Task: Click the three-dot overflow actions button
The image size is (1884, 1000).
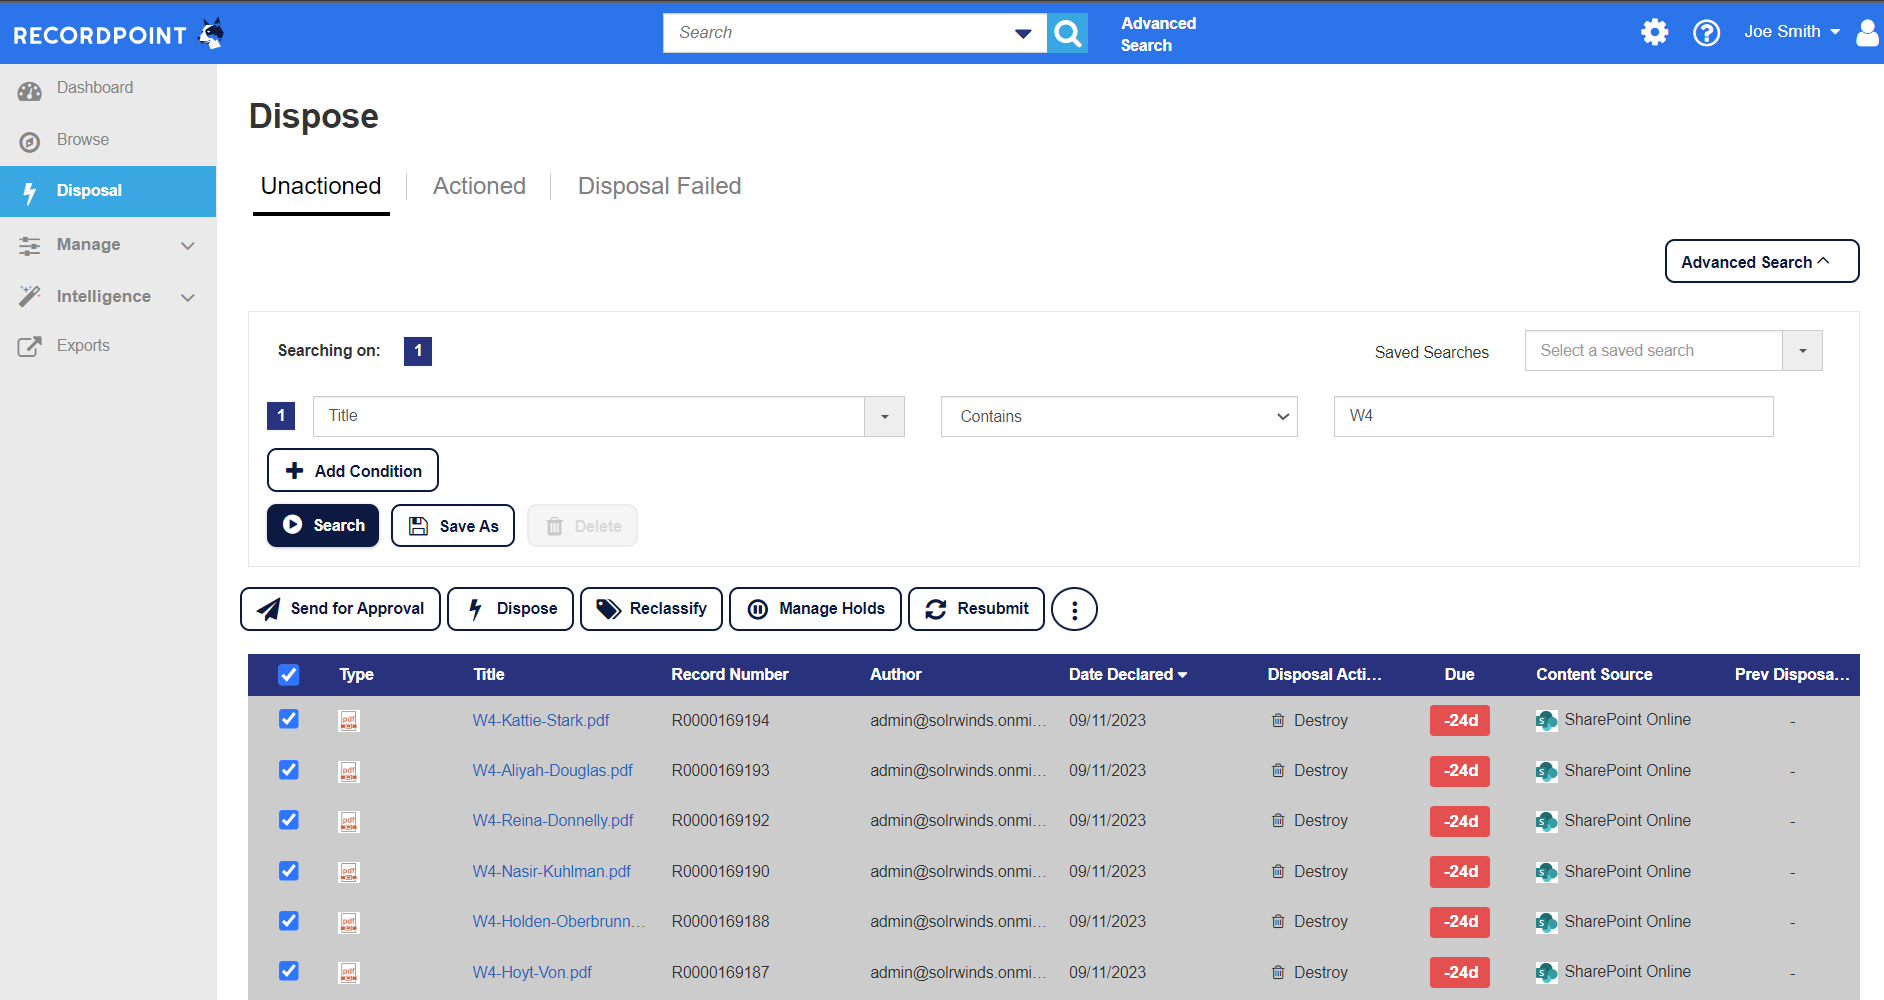Action: tap(1074, 608)
